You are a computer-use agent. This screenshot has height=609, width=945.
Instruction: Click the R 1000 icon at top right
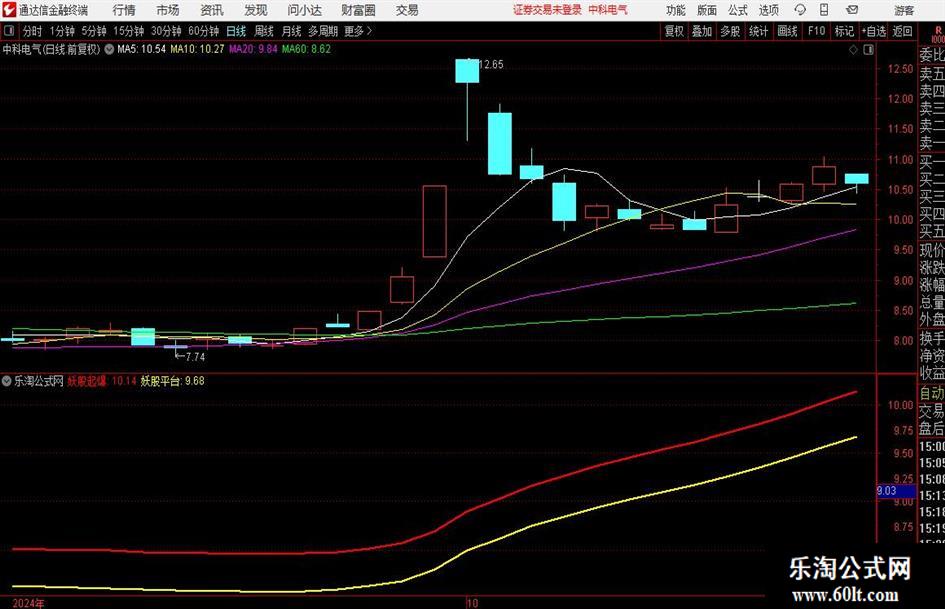[x=938, y=33]
